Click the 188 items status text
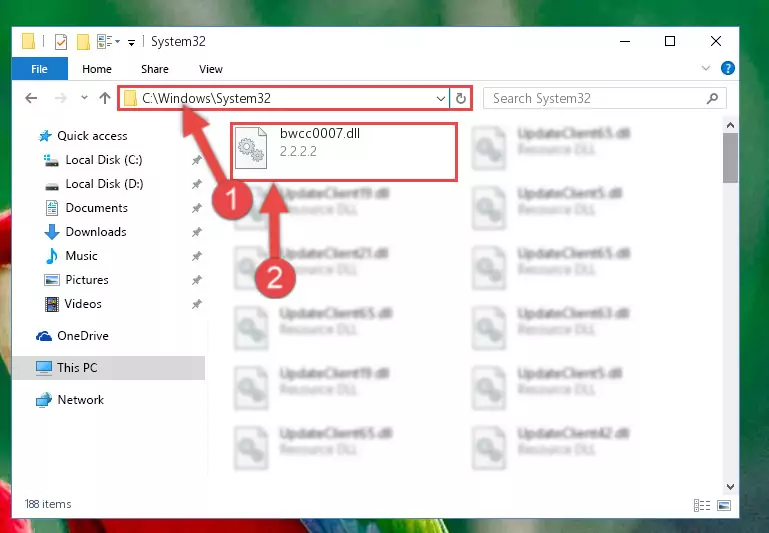Viewport: 769px width, 533px height. [48, 504]
